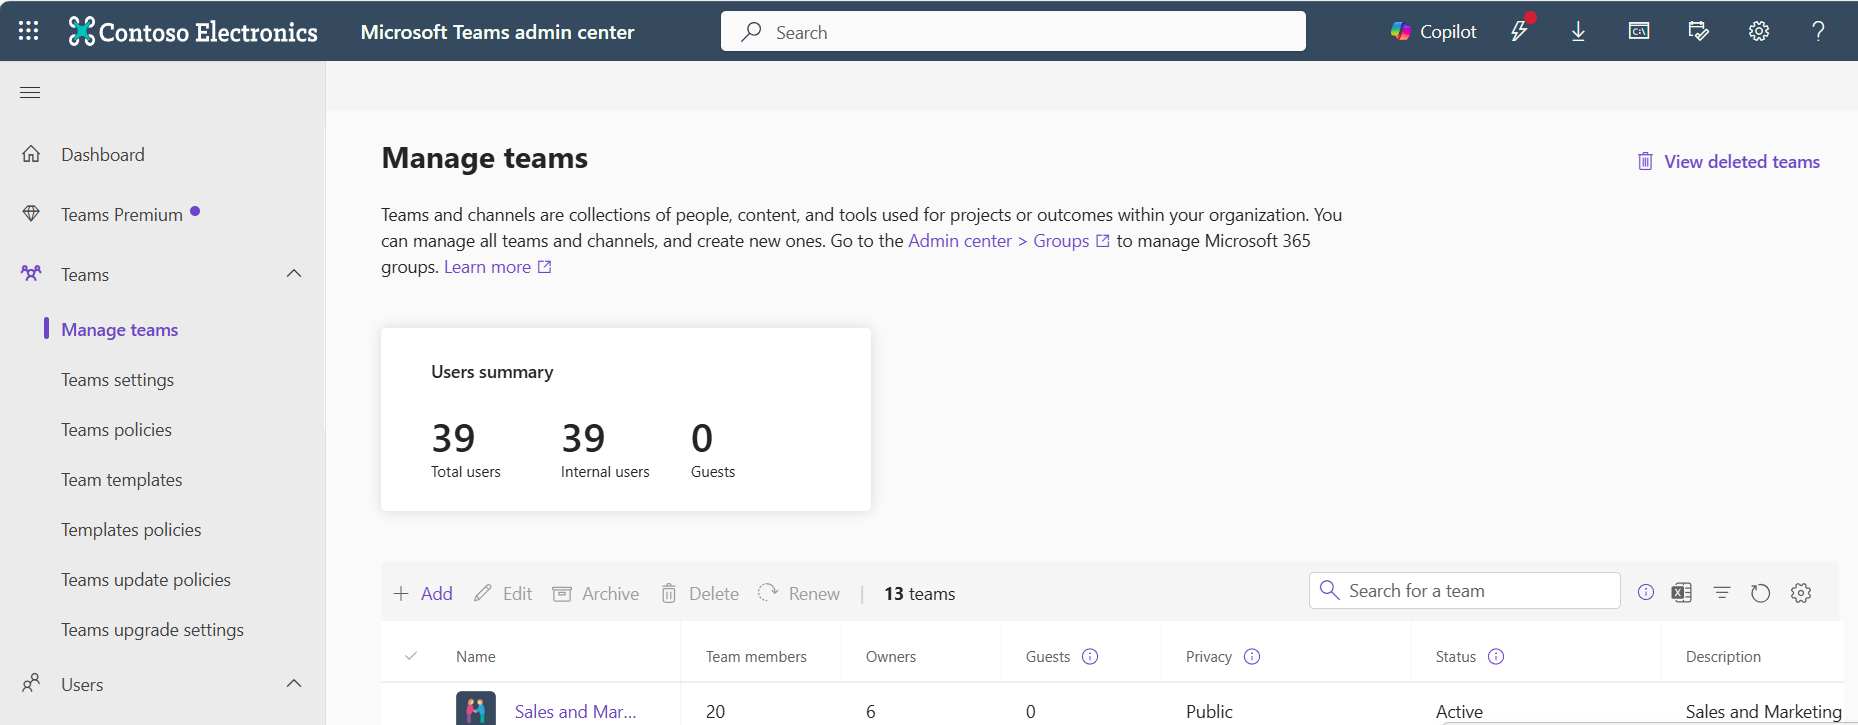The width and height of the screenshot is (1858, 725).
Task: Click the trash icon beside View deleted teams
Action: click(1645, 161)
